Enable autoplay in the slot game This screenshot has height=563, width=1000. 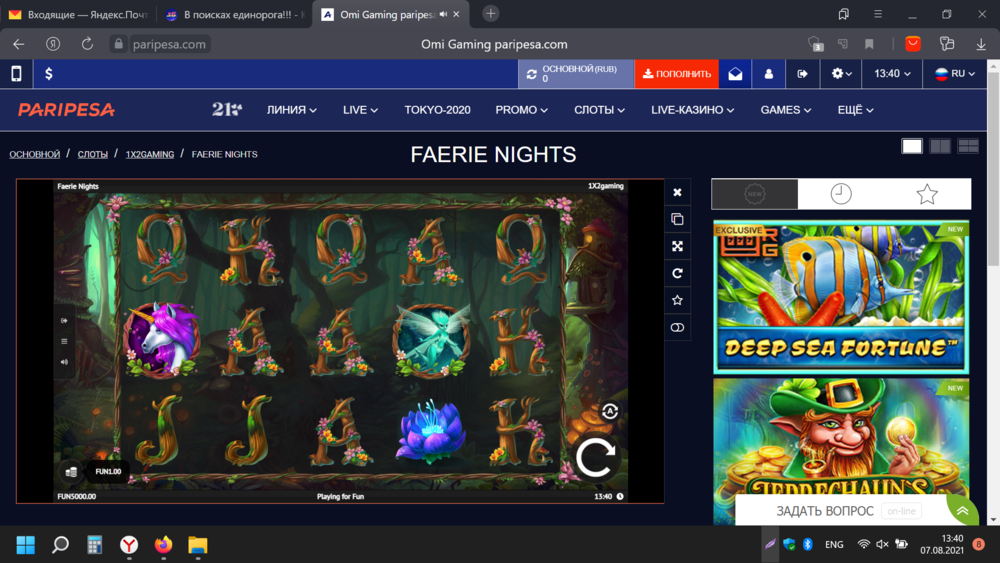tap(610, 411)
